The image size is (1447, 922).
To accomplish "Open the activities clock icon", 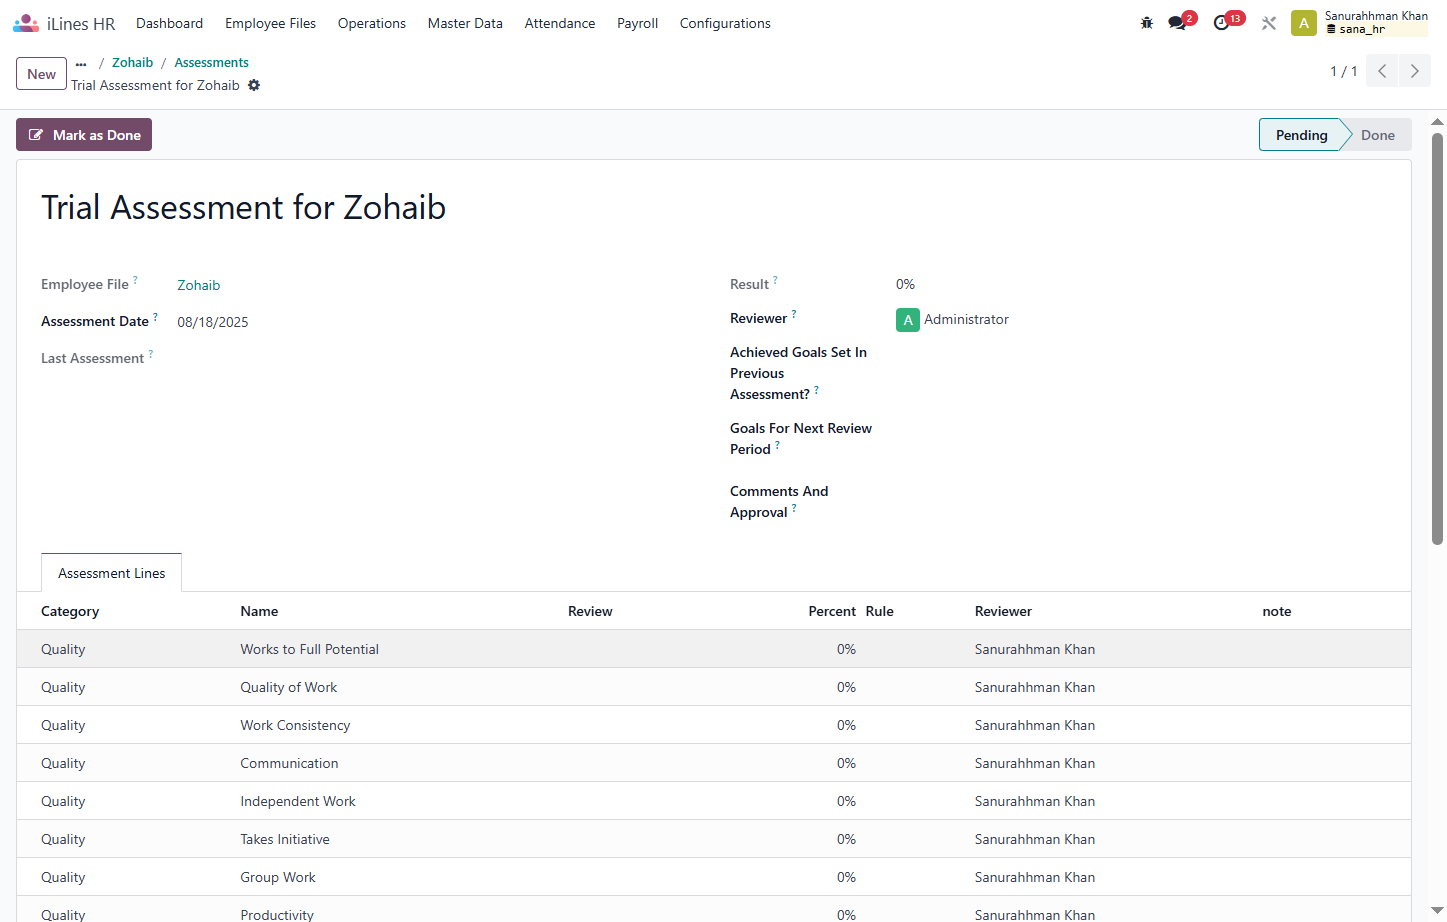I will (x=1222, y=23).
